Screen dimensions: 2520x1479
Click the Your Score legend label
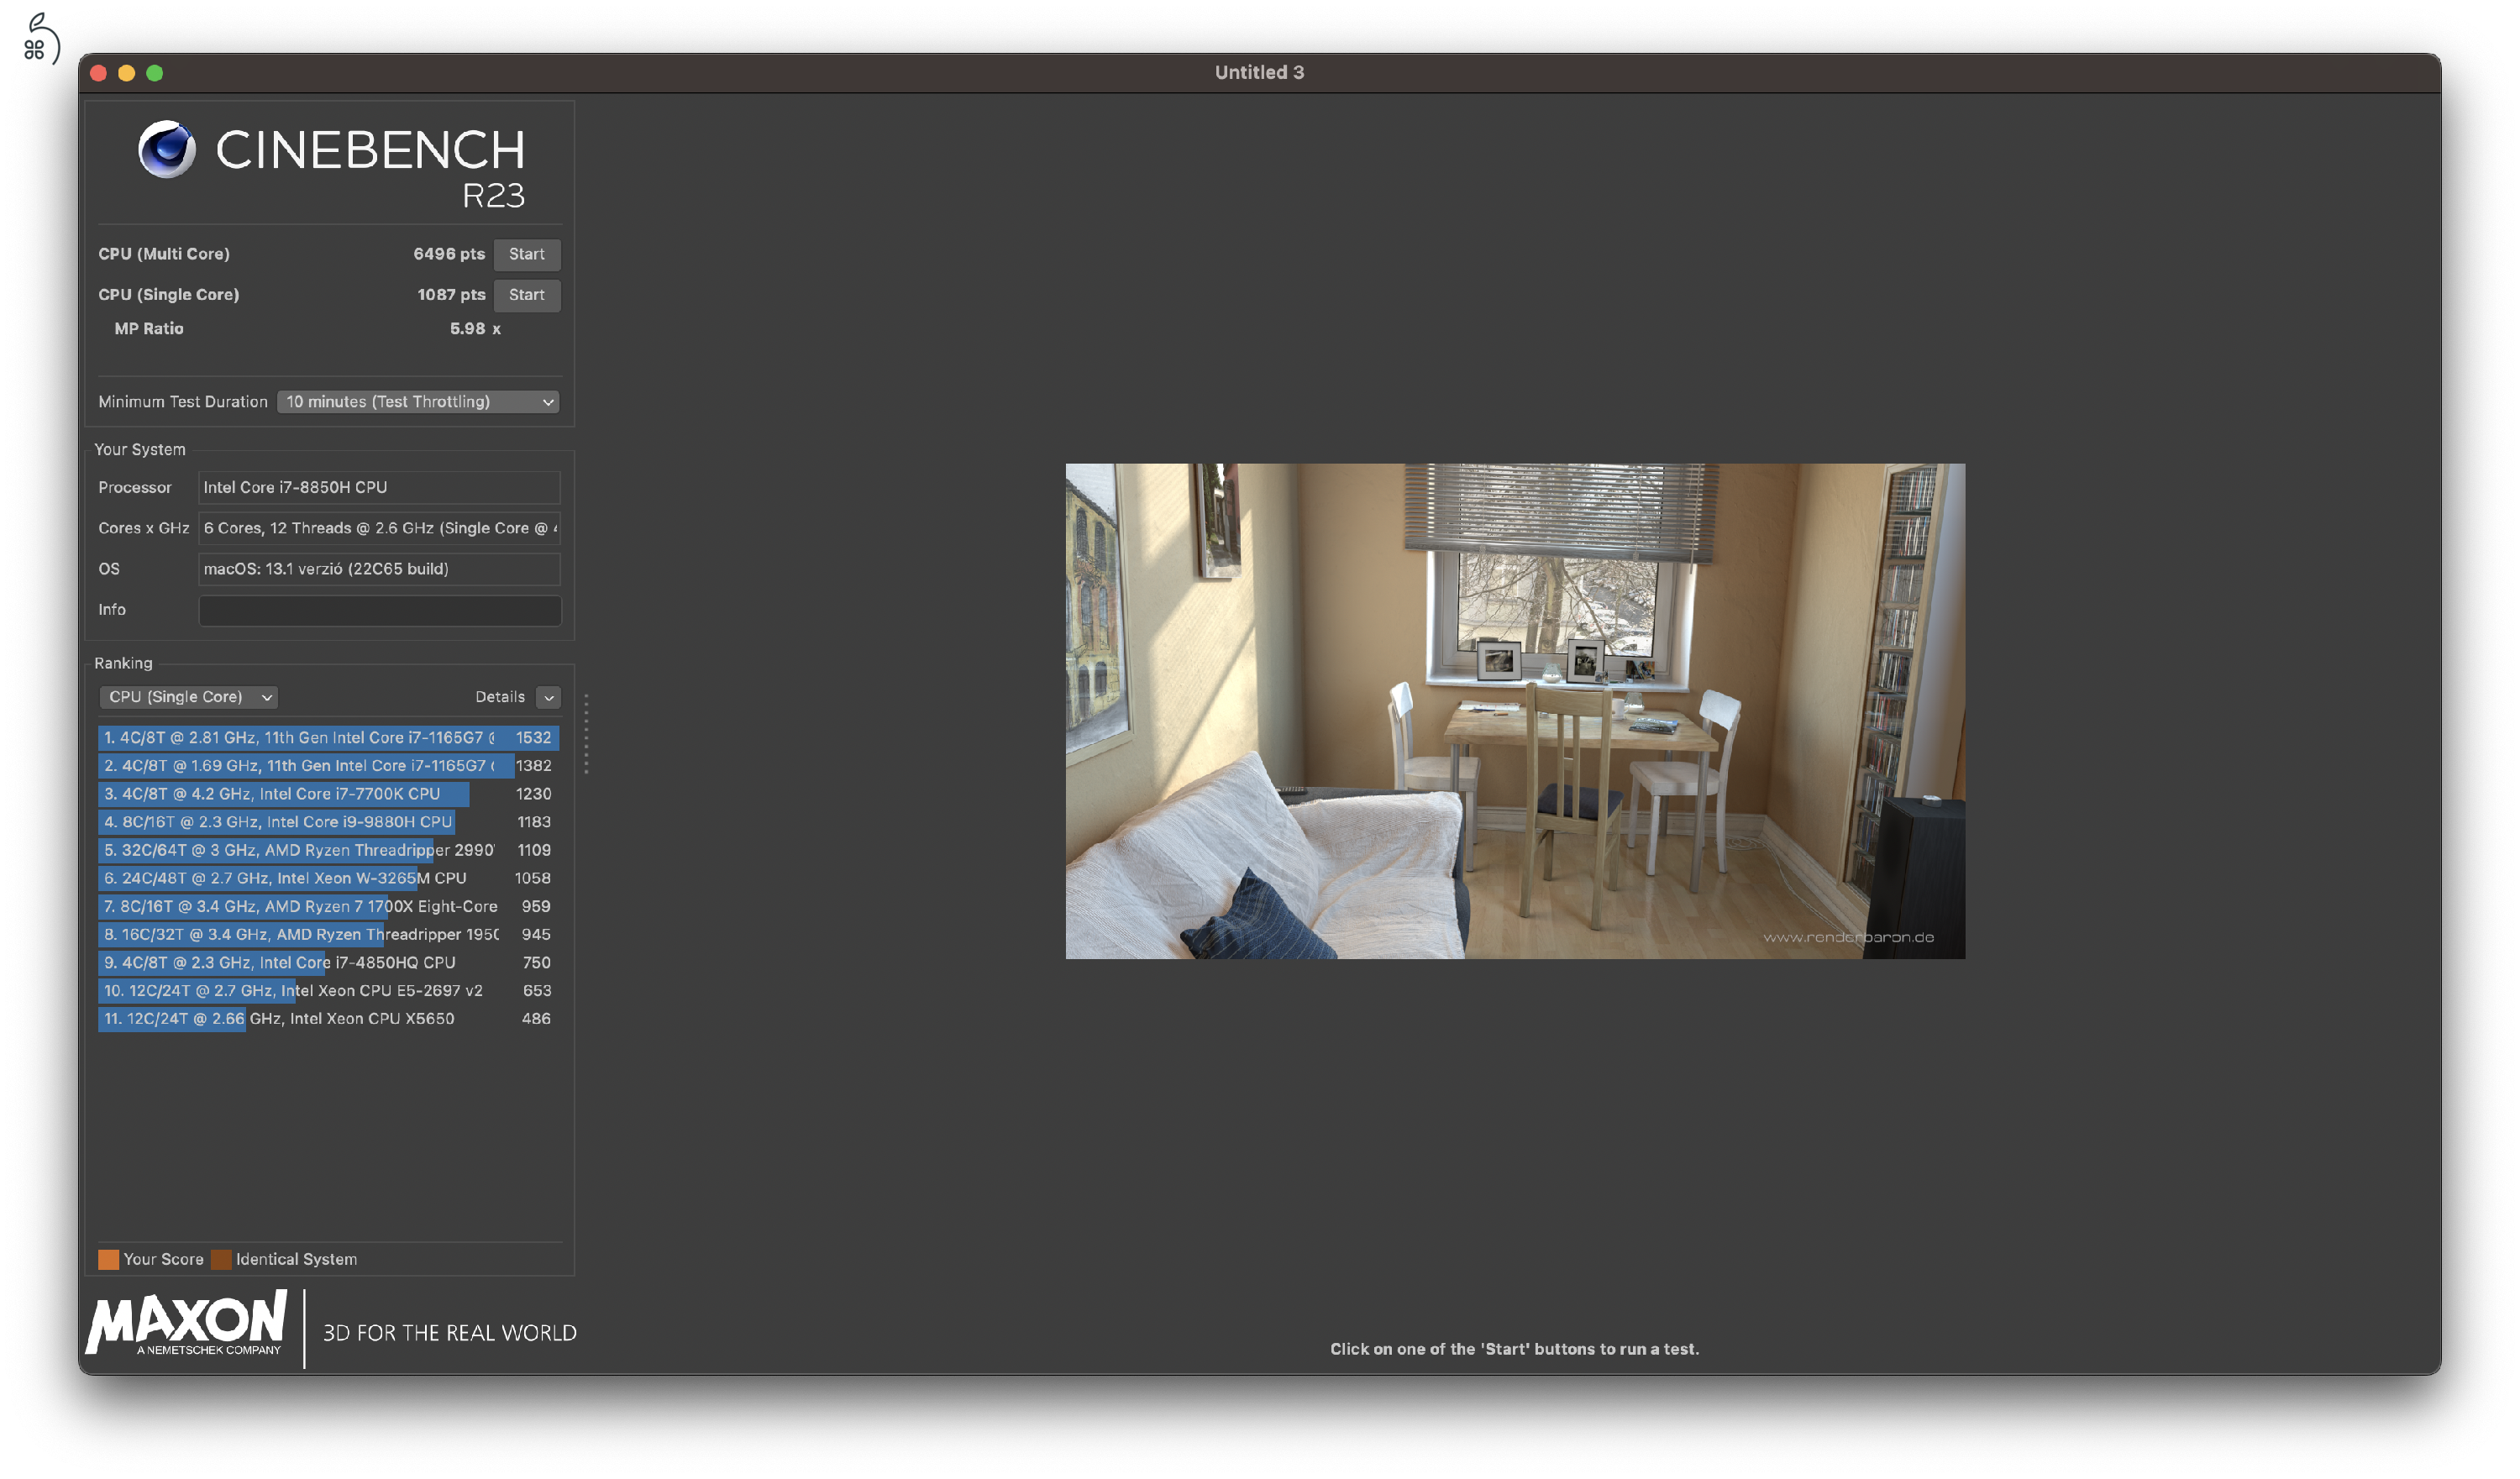[x=163, y=1260]
